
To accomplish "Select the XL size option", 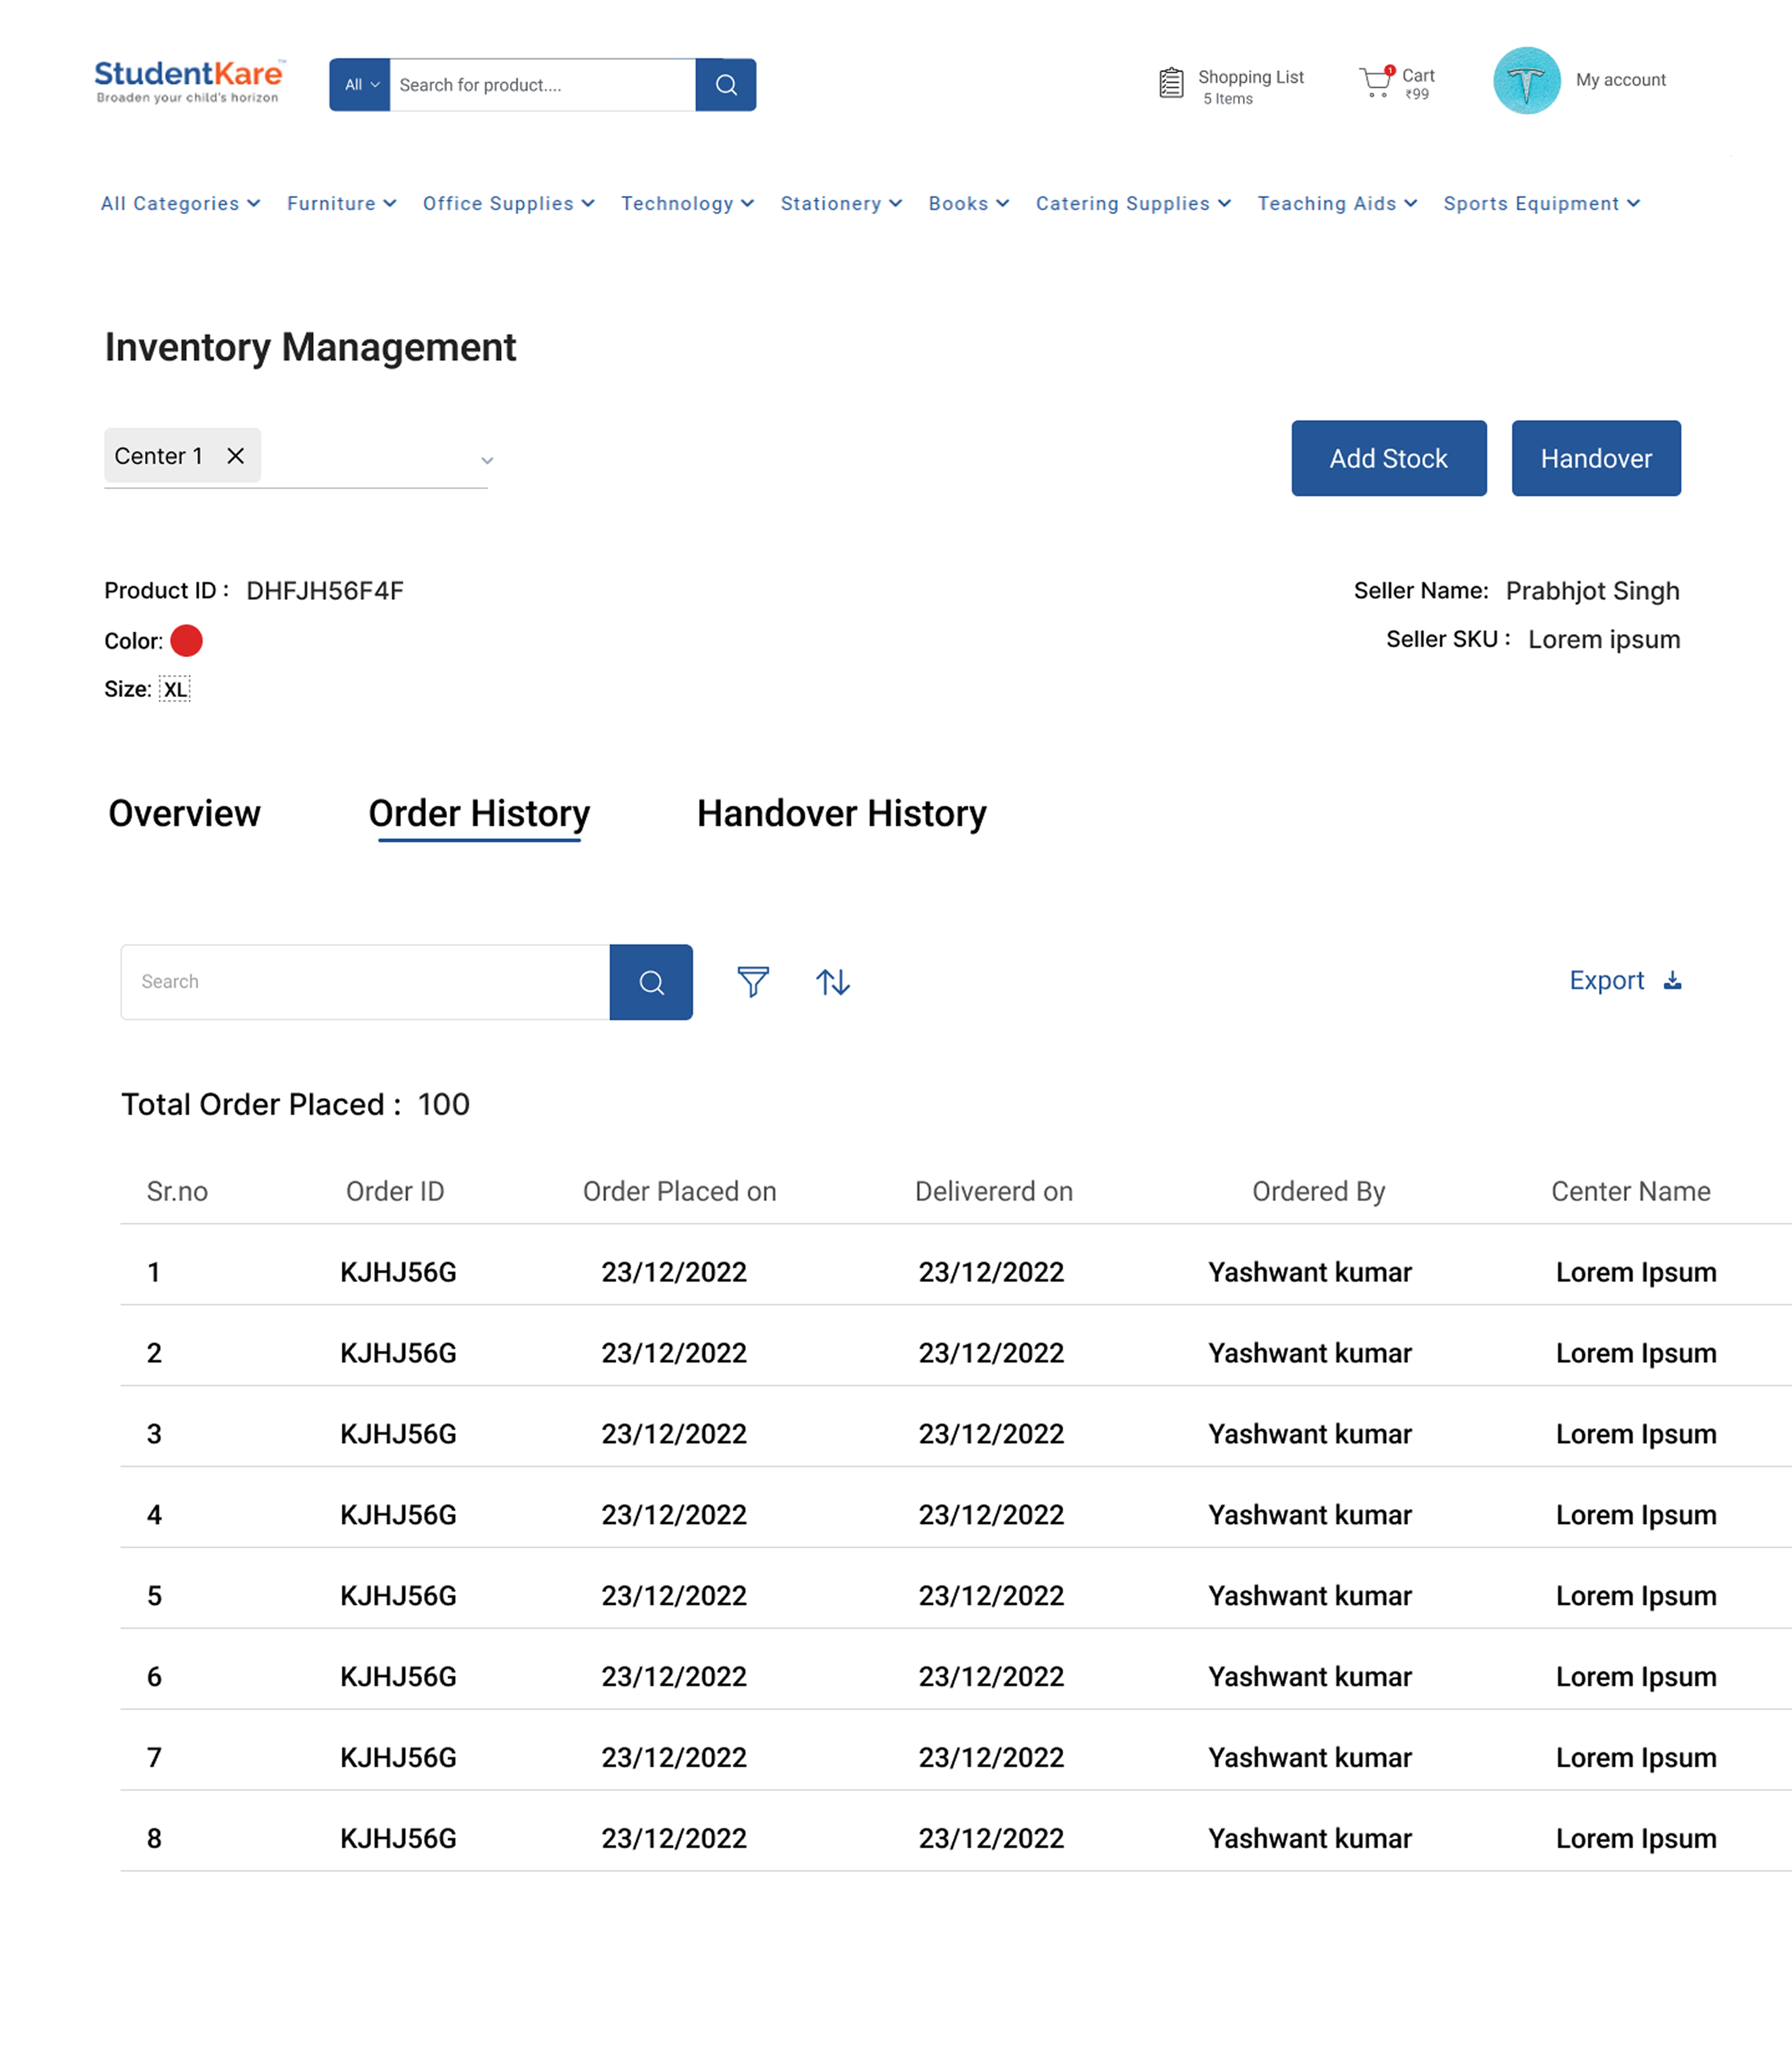I will (x=176, y=688).
